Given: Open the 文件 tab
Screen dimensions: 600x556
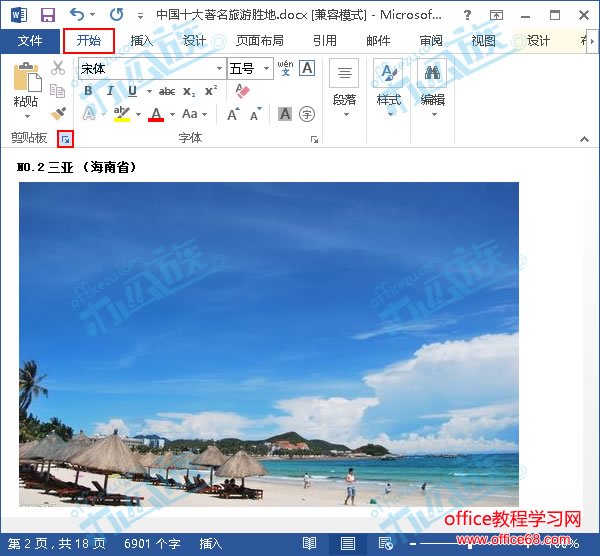Looking at the screenshot, I should (x=30, y=41).
